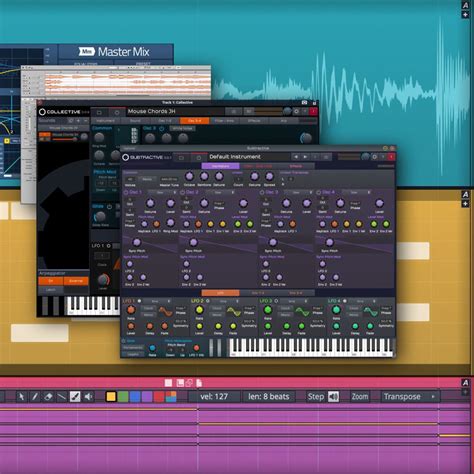
Task: Click the A automation button on teal track
Action: 465,5
